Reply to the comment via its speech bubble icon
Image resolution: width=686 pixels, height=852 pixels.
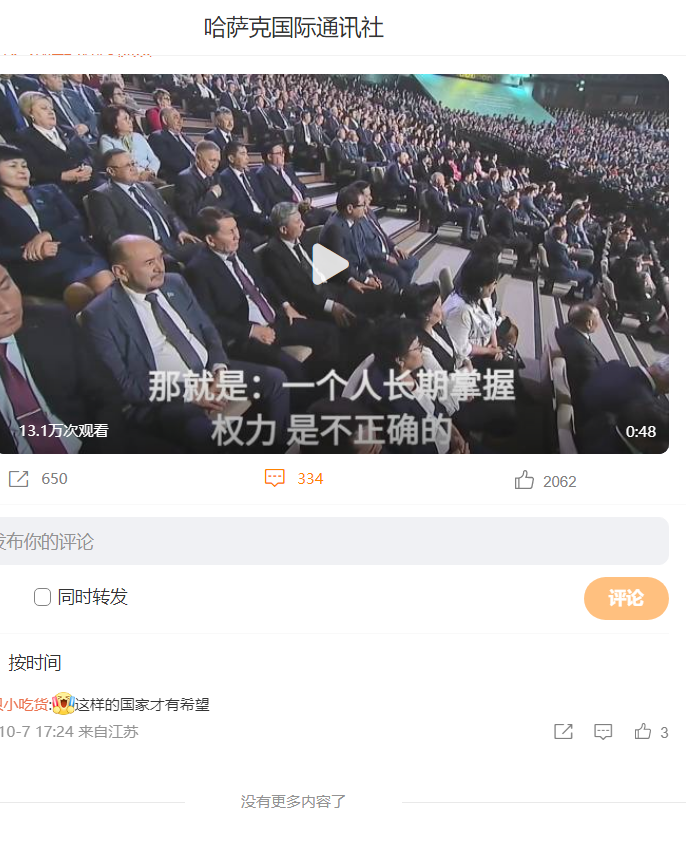(x=603, y=731)
